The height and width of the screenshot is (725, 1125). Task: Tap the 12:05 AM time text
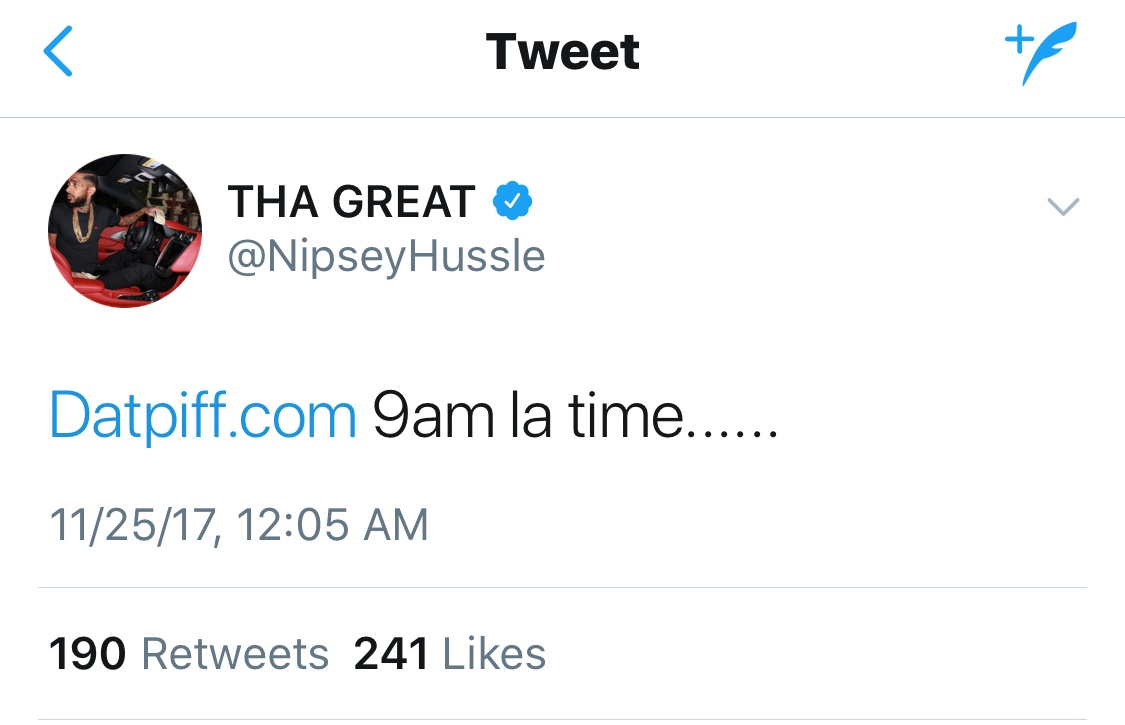coord(333,525)
